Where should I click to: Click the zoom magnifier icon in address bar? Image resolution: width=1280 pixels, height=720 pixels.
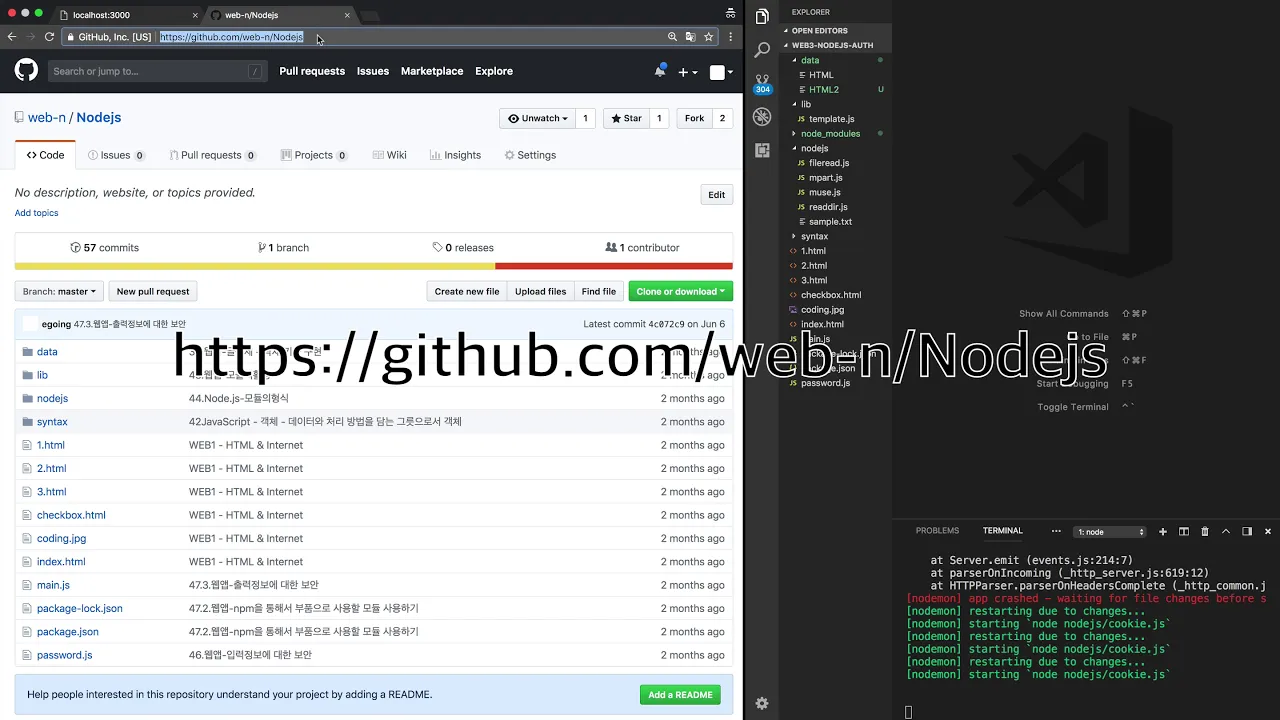(x=672, y=37)
